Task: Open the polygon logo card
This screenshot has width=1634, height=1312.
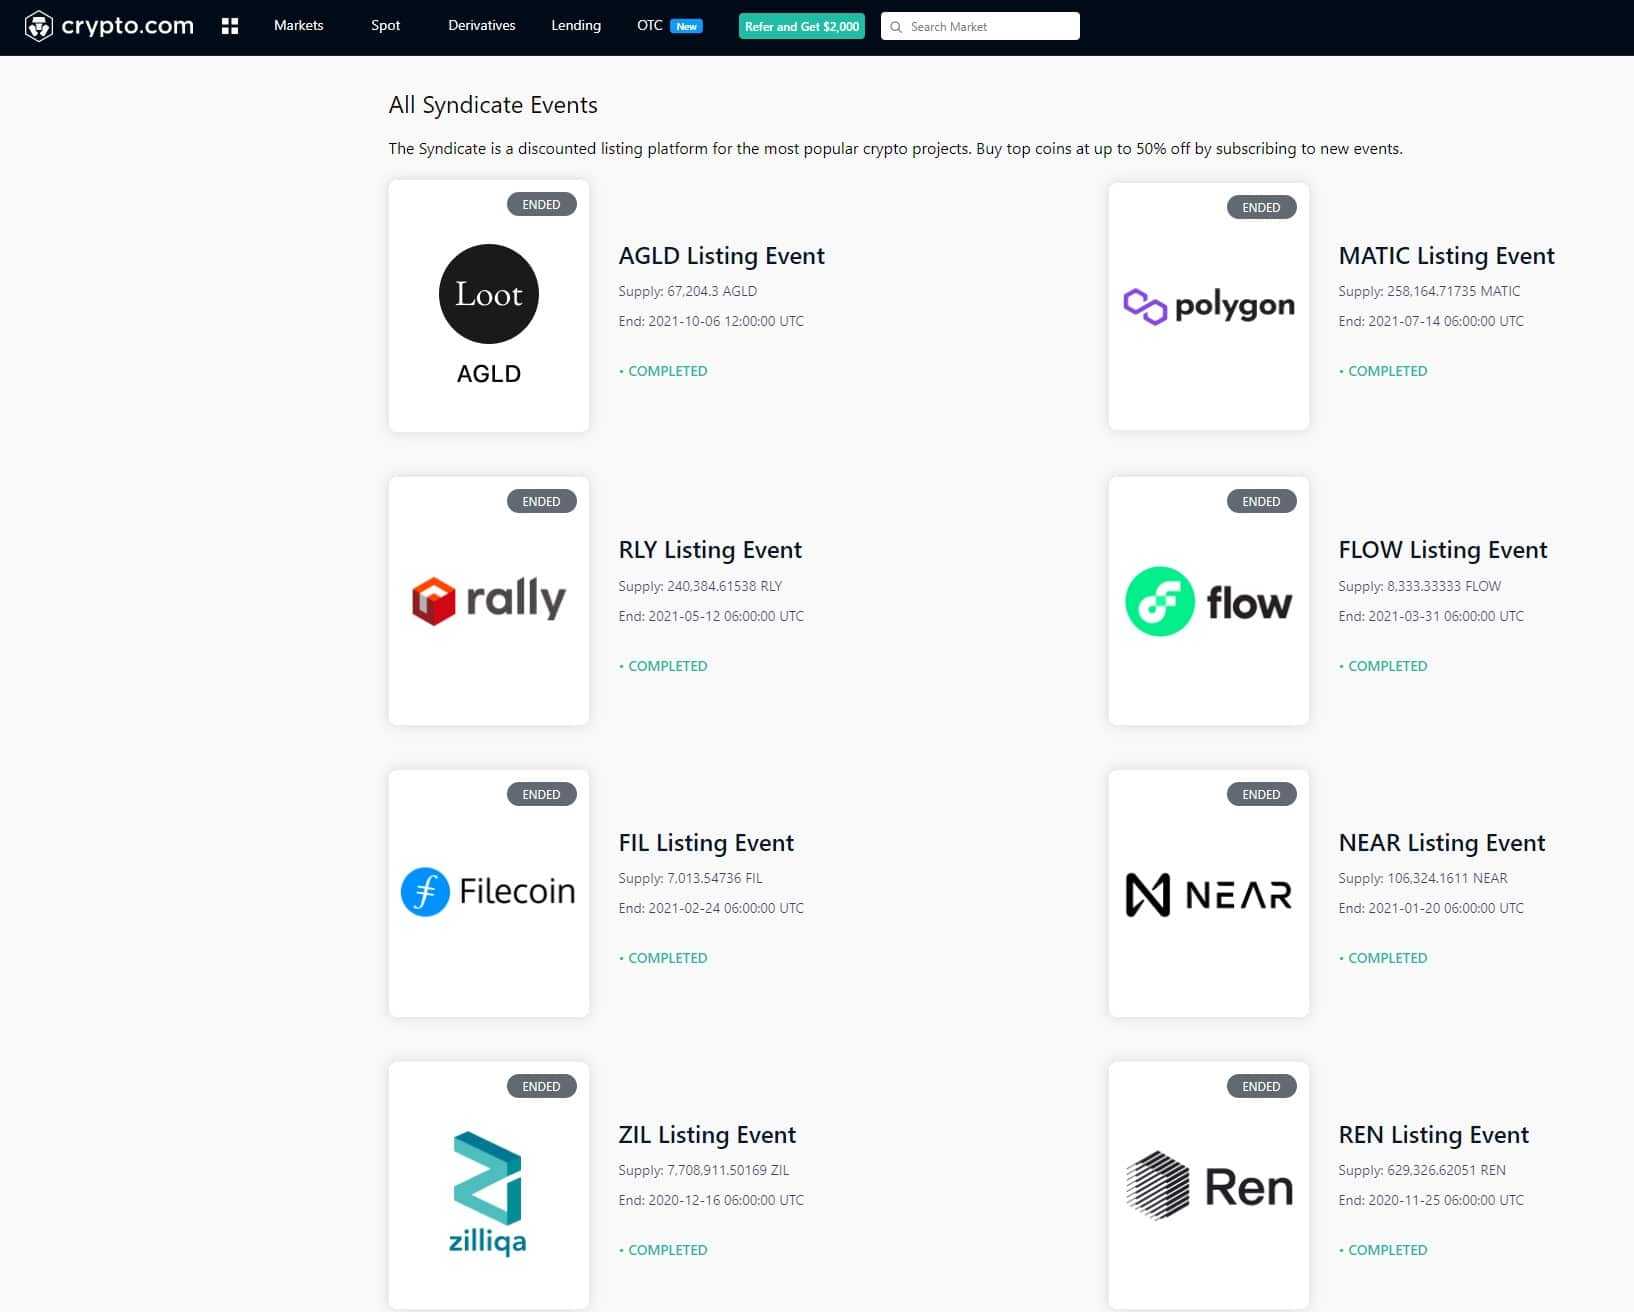Action: pyautogui.click(x=1209, y=306)
